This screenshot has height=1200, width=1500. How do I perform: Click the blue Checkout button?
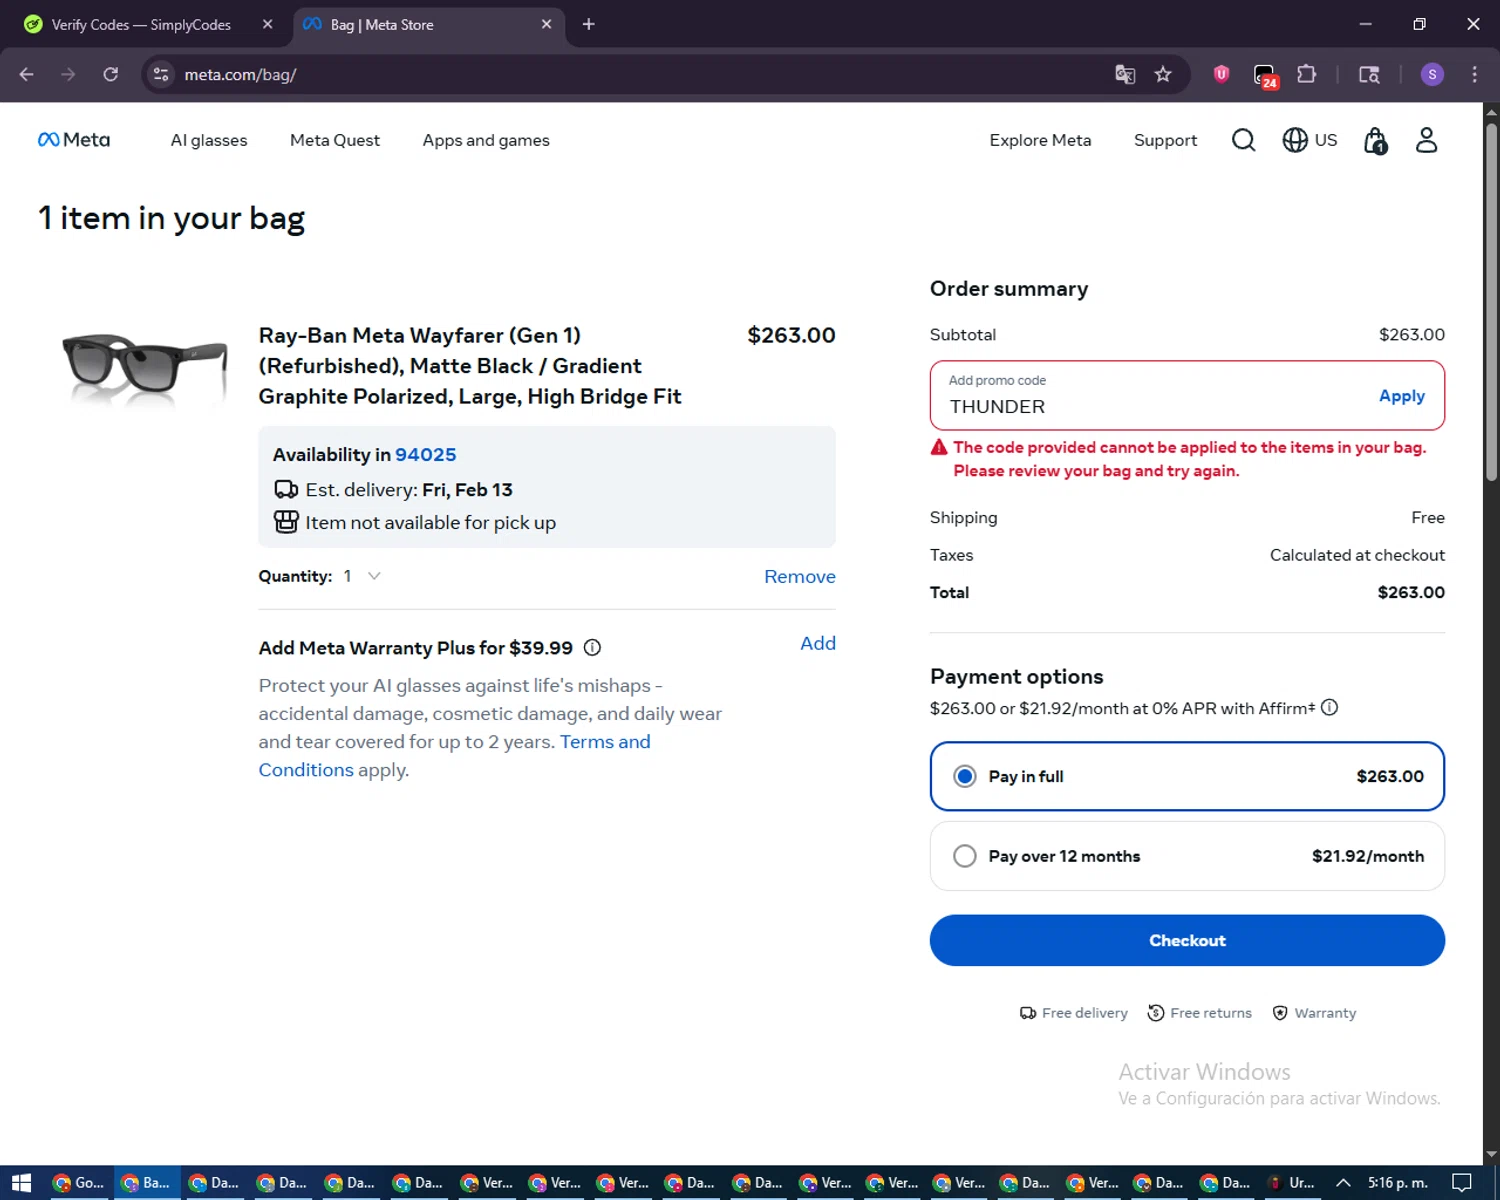[x=1187, y=940]
